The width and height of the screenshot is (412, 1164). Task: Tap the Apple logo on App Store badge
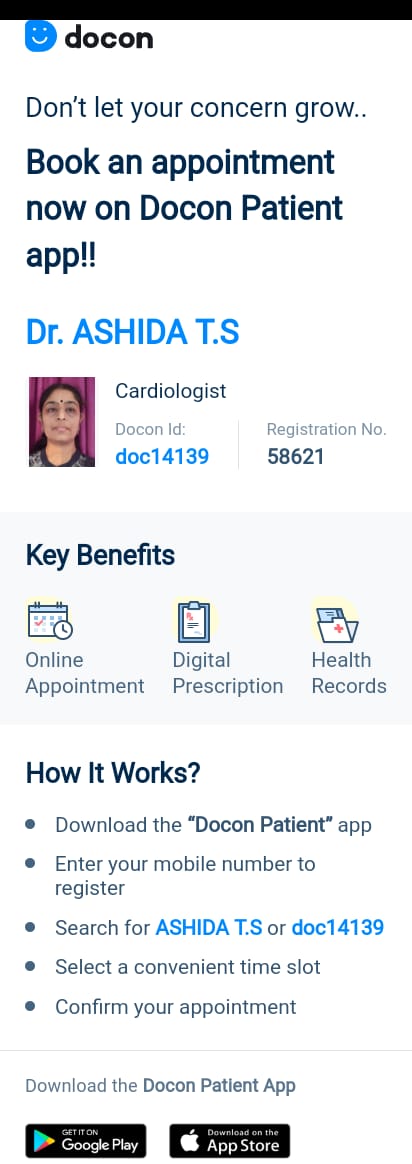point(190,1141)
